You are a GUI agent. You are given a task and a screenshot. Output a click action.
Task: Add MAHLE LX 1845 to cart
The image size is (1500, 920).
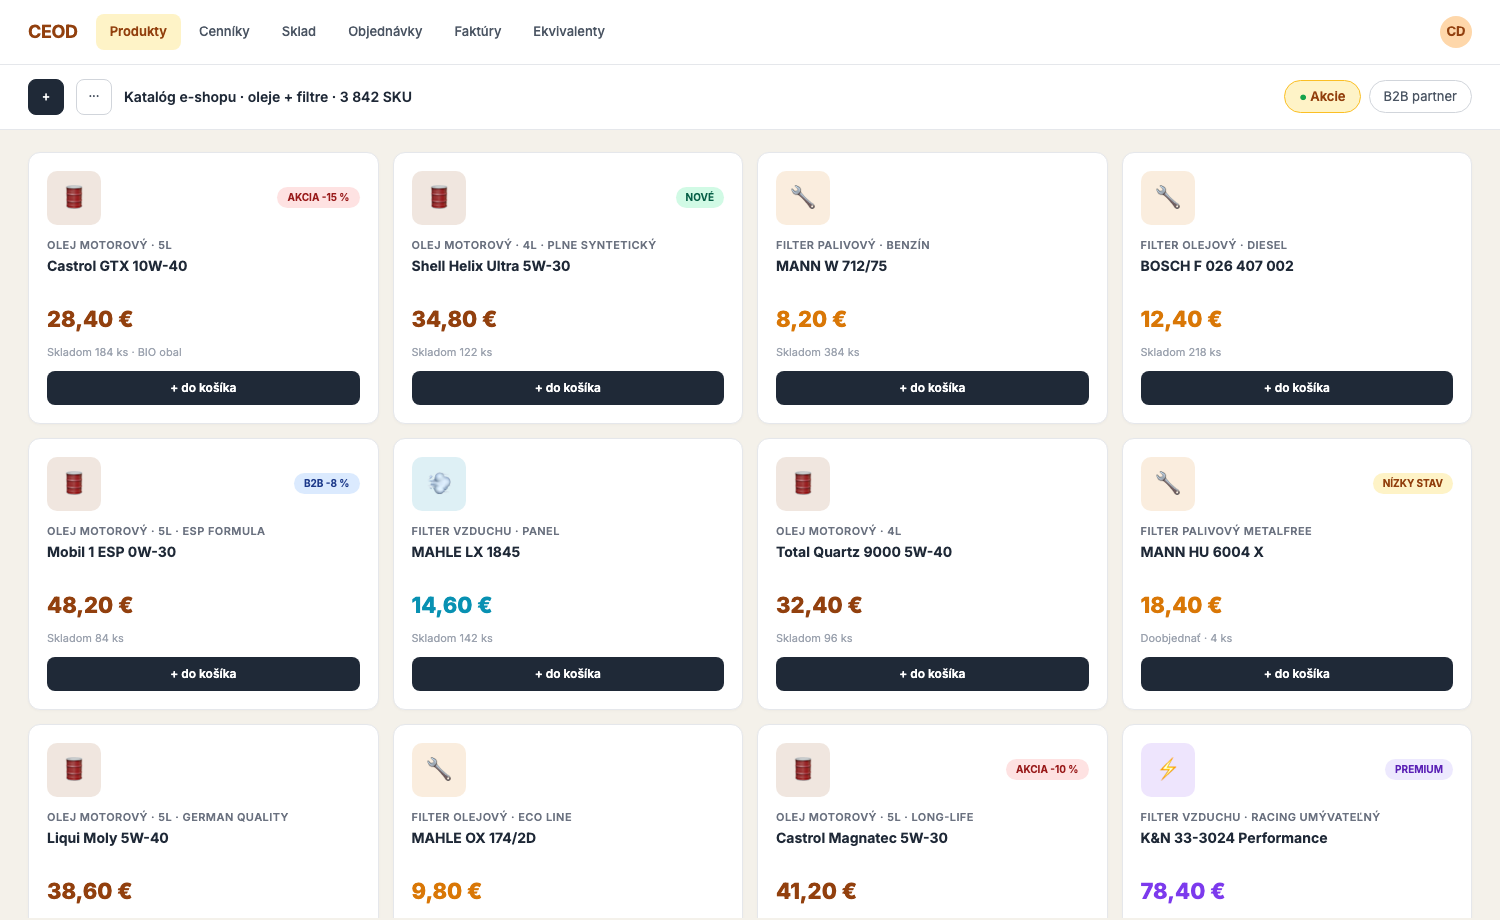(568, 674)
